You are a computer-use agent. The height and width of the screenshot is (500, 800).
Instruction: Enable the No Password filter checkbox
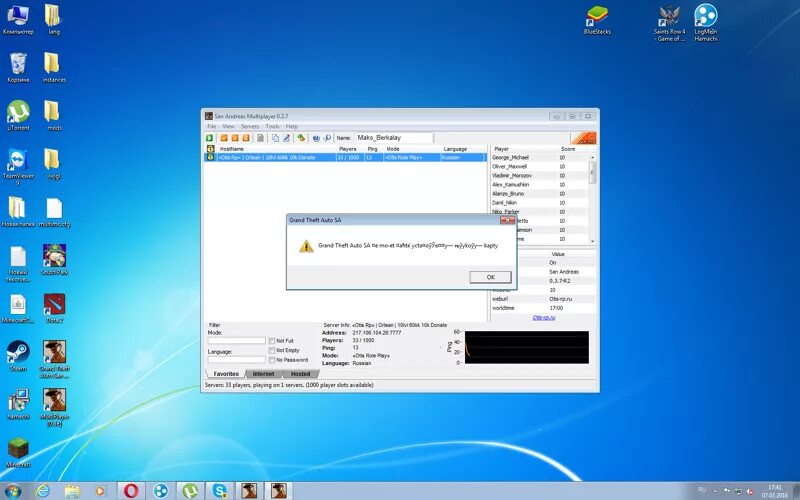[x=272, y=360]
